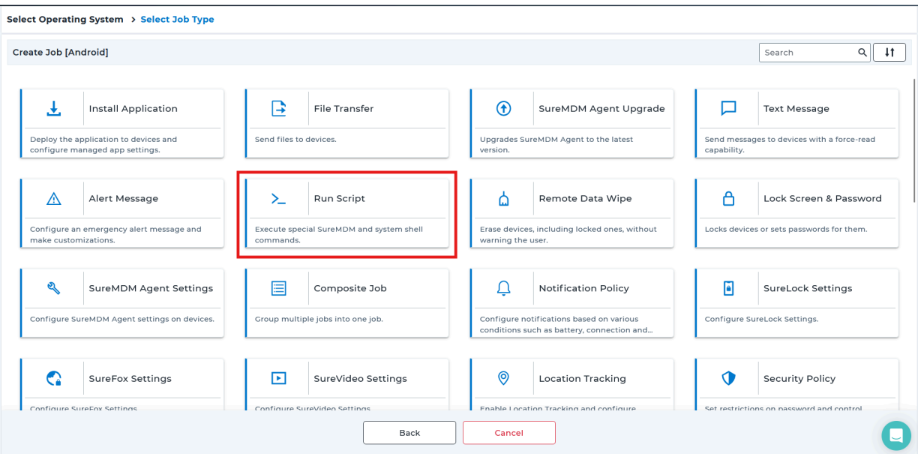Select the Alert Message warning triangle icon
The height and width of the screenshot is (458, 924).
(54, 199)
